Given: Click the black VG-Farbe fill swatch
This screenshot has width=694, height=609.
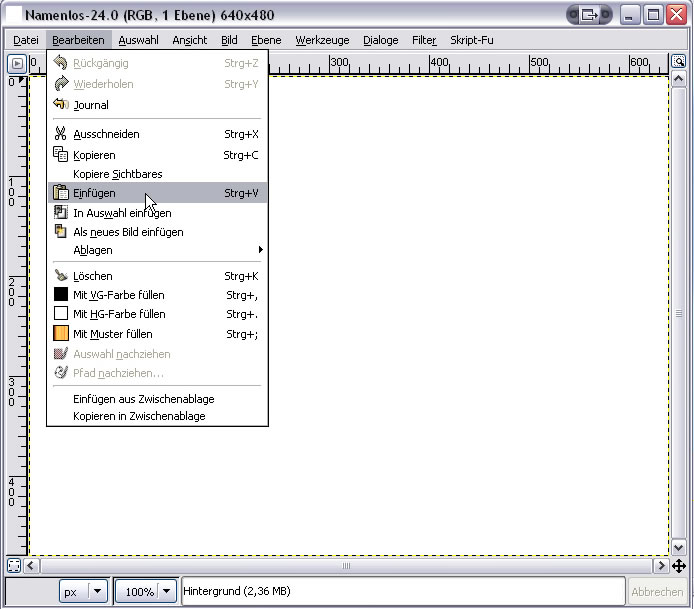Looking at the screenshot, I should click(60, 295).
